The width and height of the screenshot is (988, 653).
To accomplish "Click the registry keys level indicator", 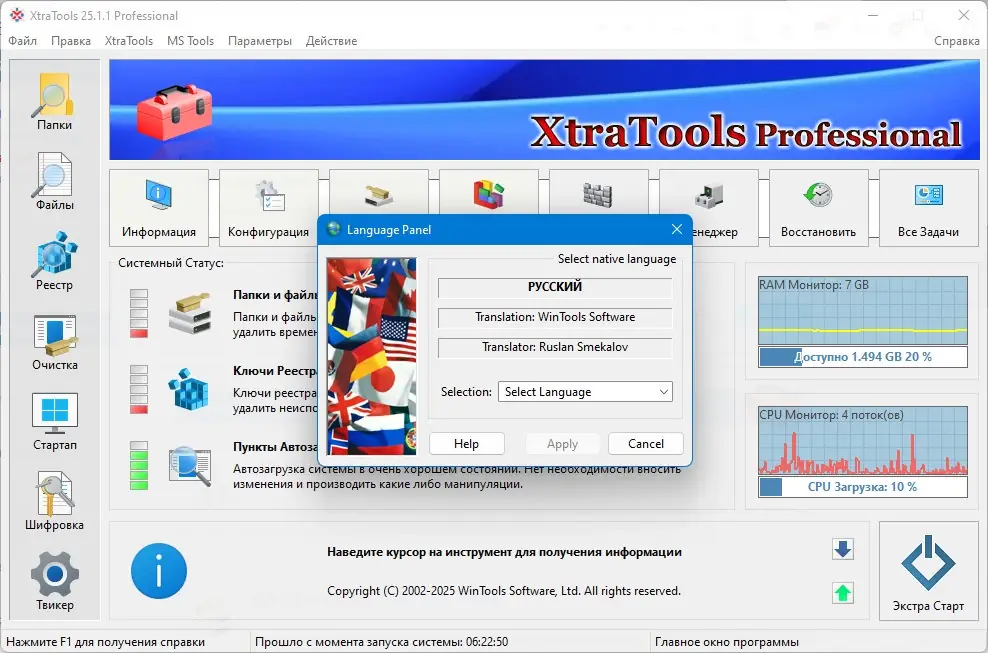I will click(139, 389).
